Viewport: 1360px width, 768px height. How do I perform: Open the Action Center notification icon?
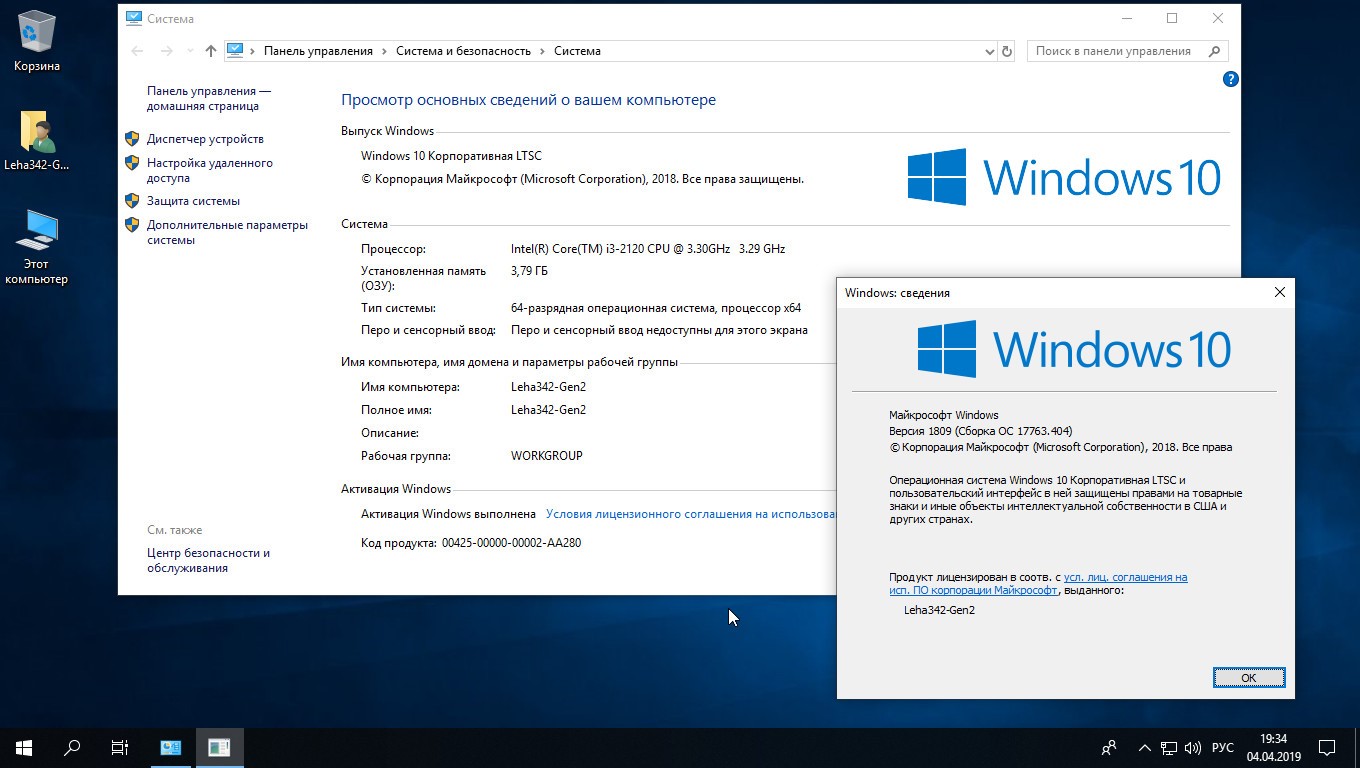(x=1327, y=747)
